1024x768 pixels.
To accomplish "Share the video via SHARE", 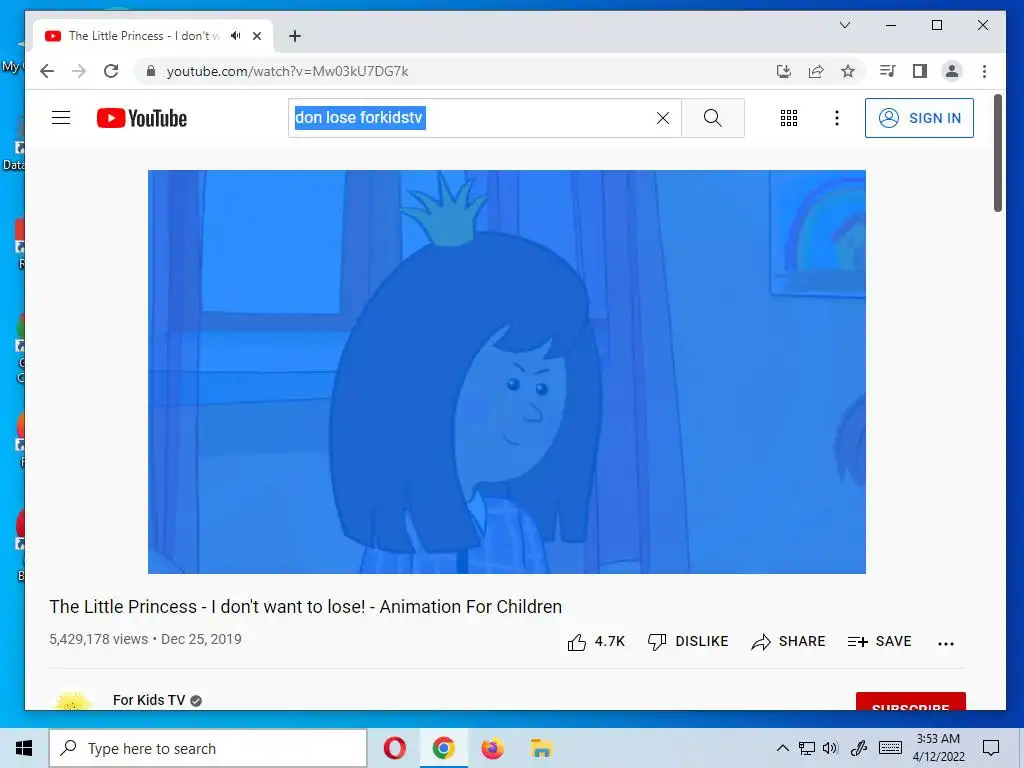I will [x=788, y=642].
